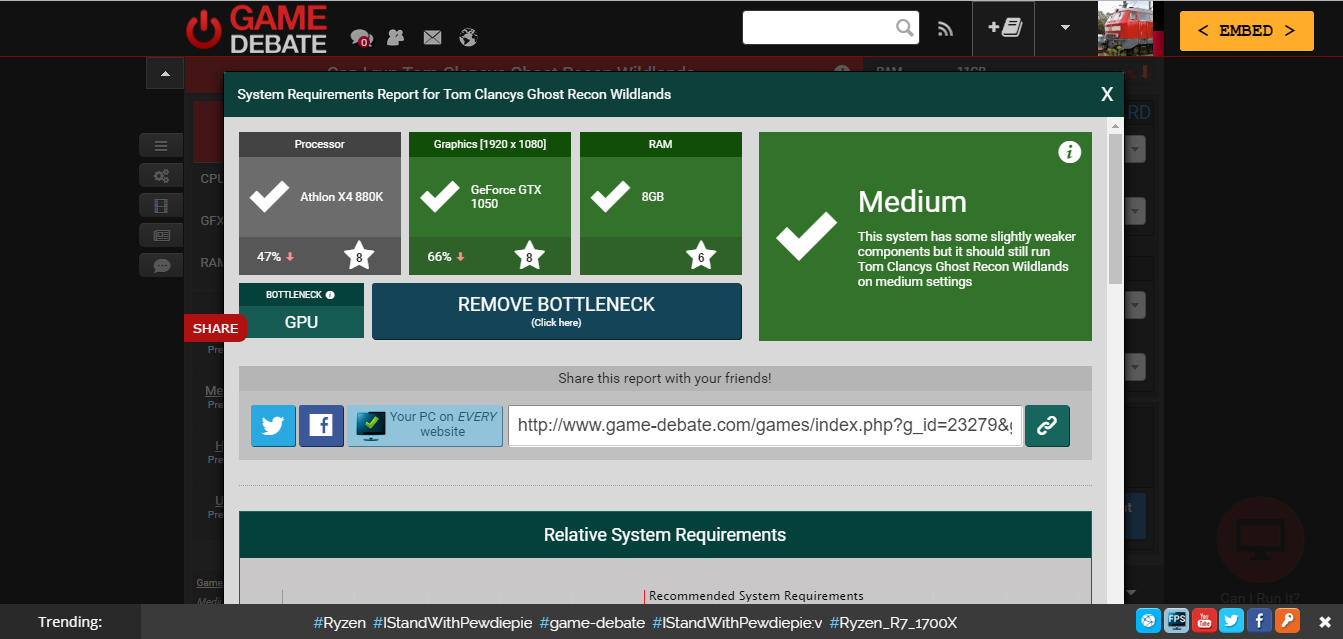
Task: Collapse the sidebar with up arrow
Action: click(x=165, y=73)
